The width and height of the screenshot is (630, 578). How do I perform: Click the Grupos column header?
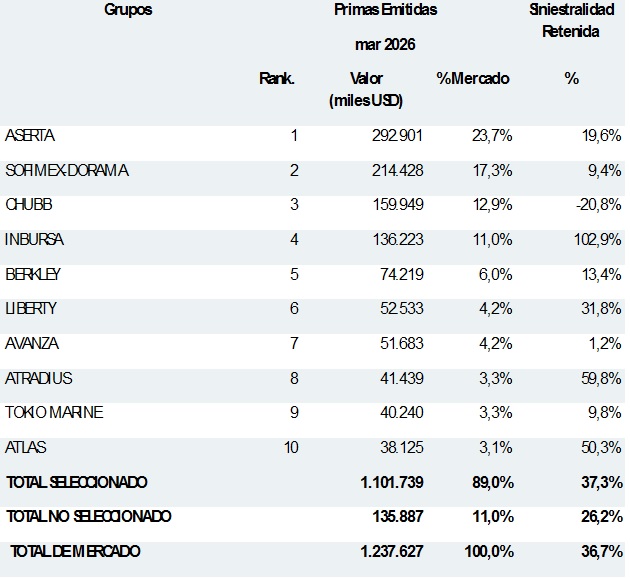coord(128,10)
